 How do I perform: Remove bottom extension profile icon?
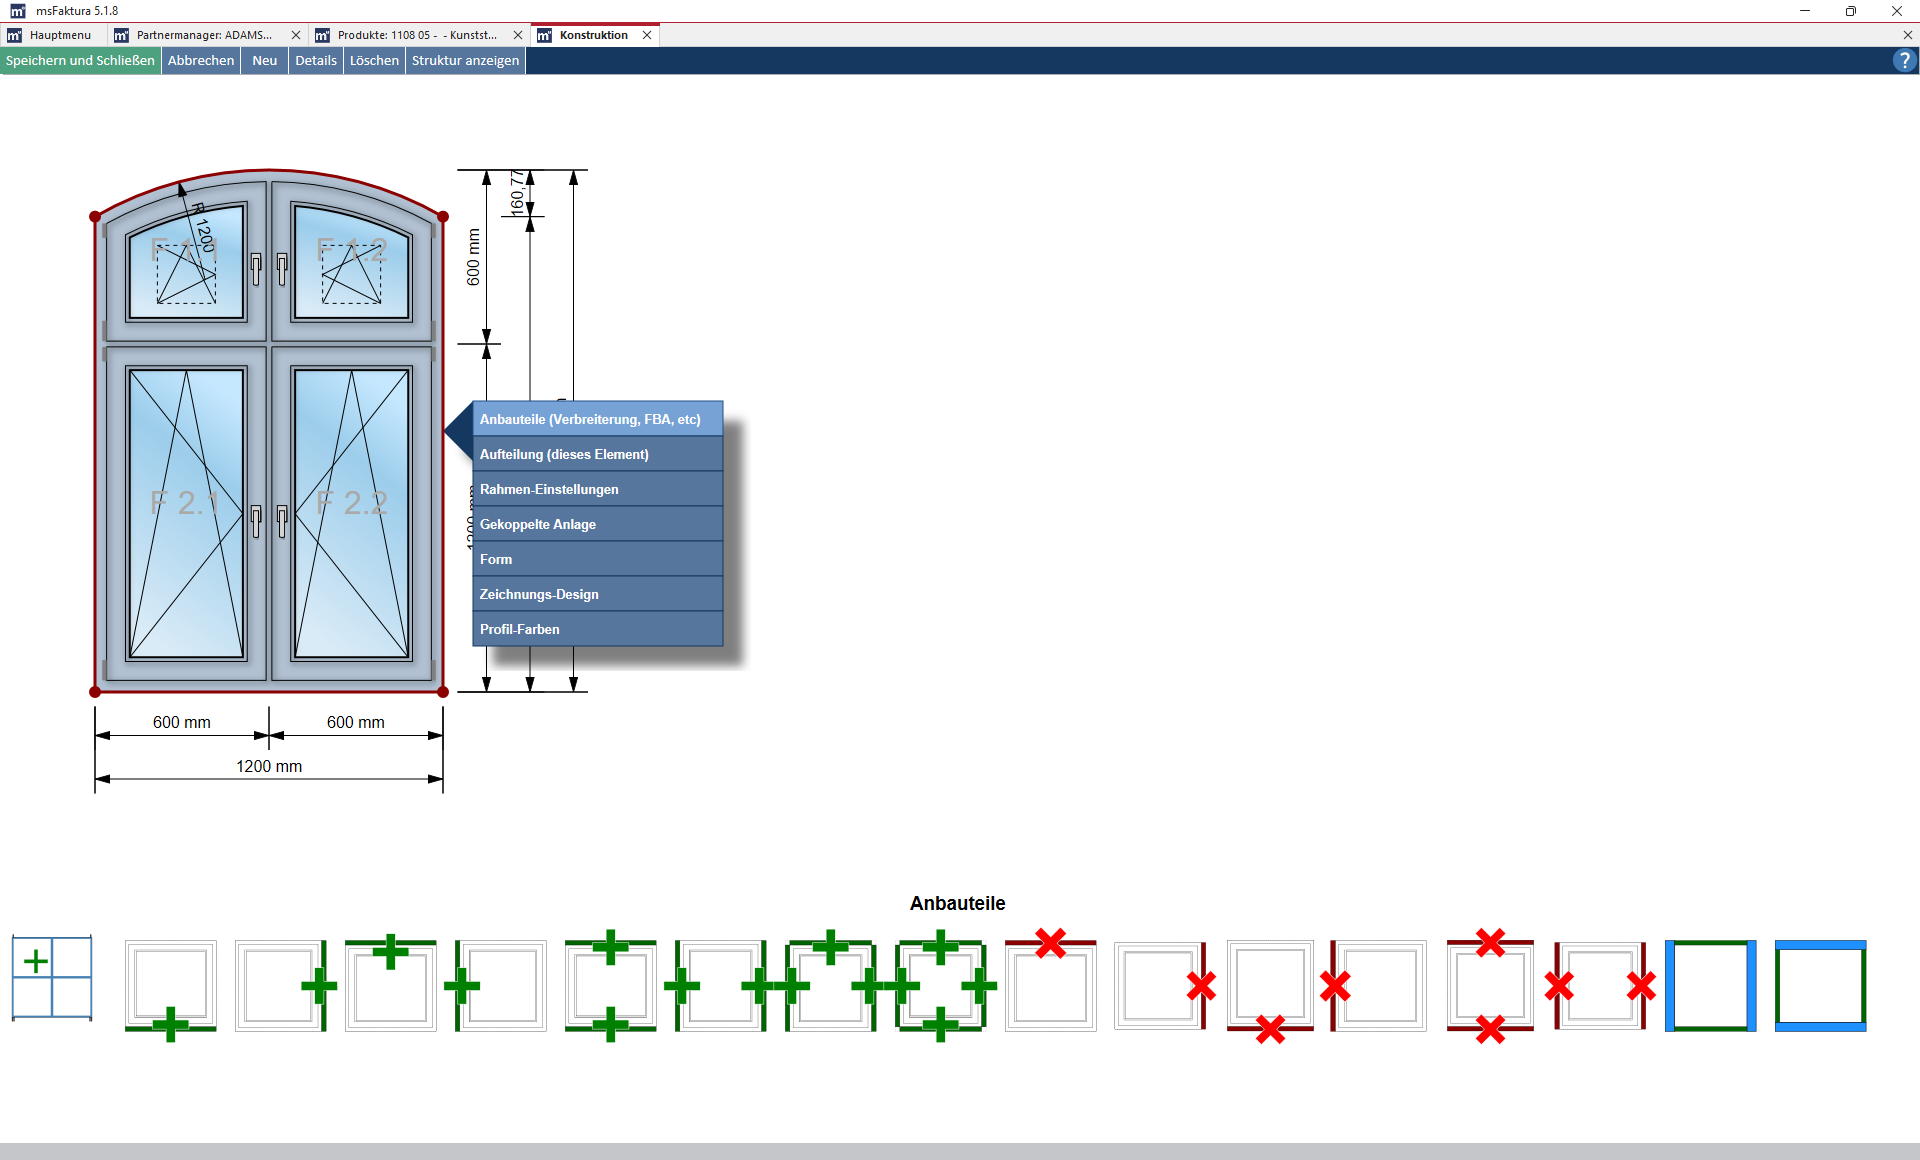point(1270,986)
